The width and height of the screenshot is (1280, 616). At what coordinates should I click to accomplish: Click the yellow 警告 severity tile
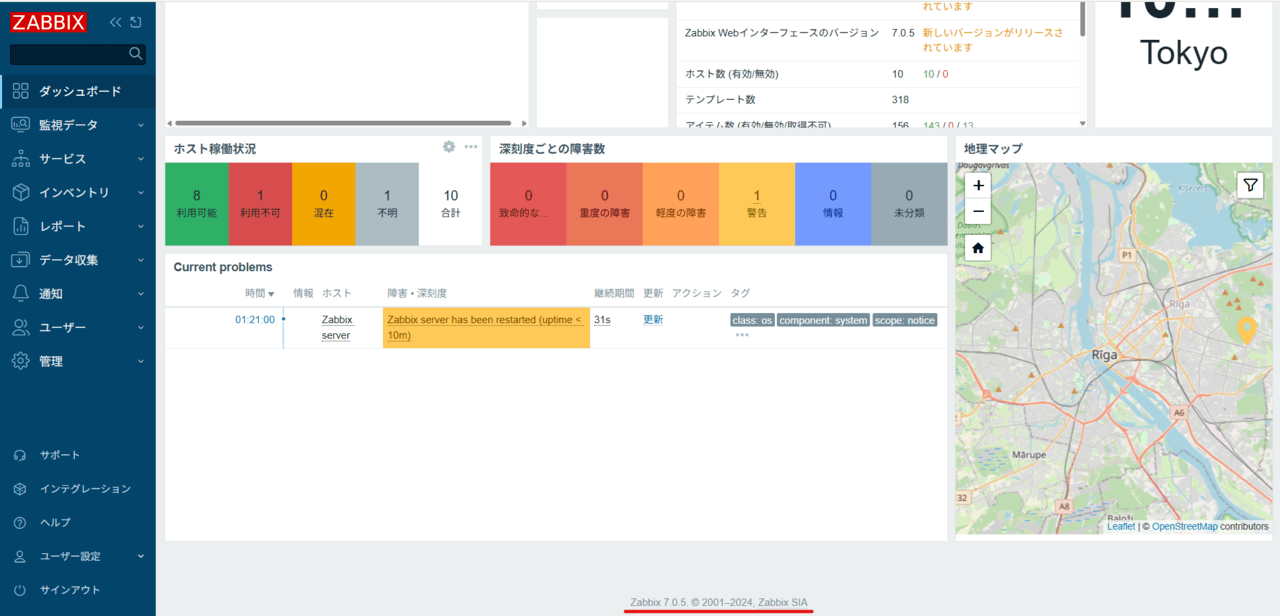tap(757, 204)
